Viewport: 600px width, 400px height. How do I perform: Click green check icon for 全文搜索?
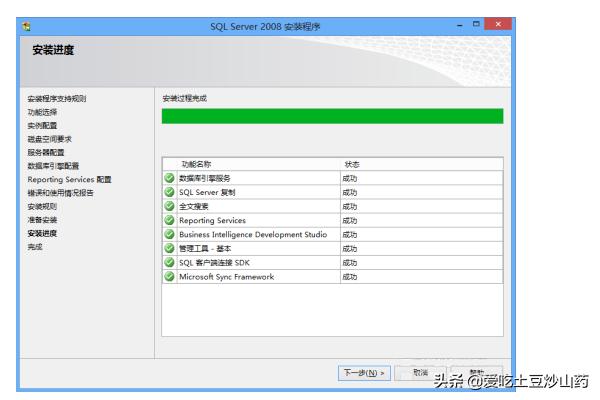169,206
